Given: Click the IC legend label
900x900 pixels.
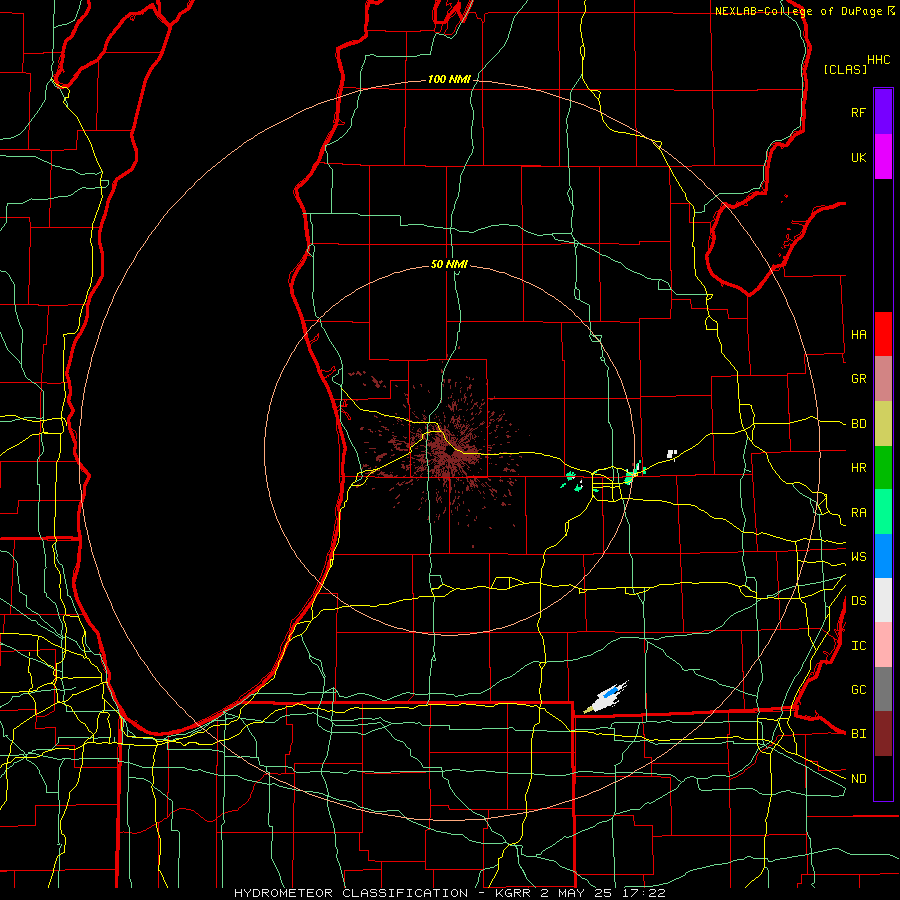Looking at the screenshot, I should click(858, 646).
